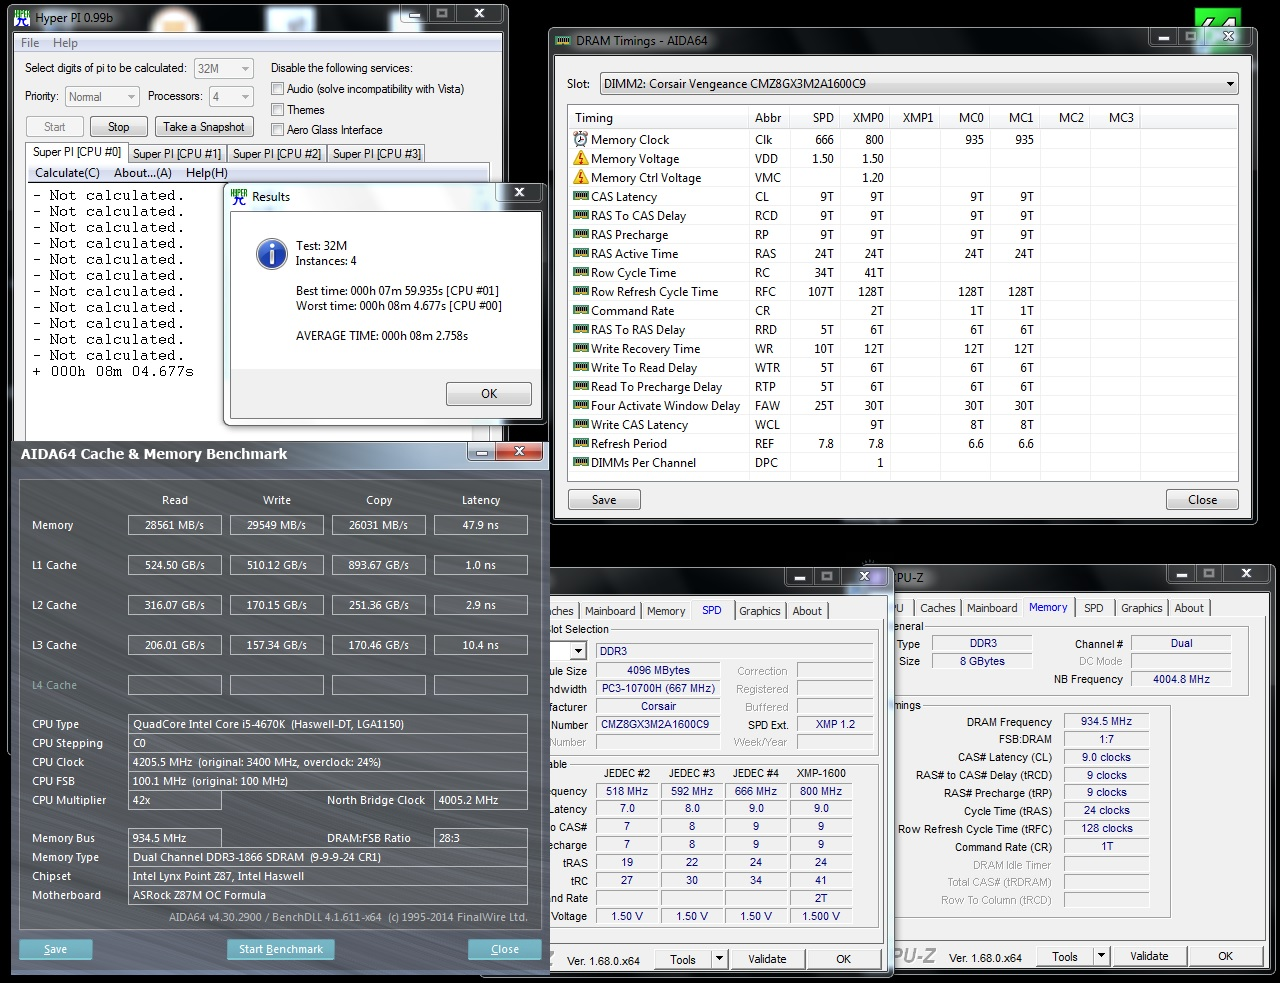The height and width of the screenshot is (983, 1280).
Task: Toggle the Themes checkbox in Hyper PI
Action: point(277,110)
